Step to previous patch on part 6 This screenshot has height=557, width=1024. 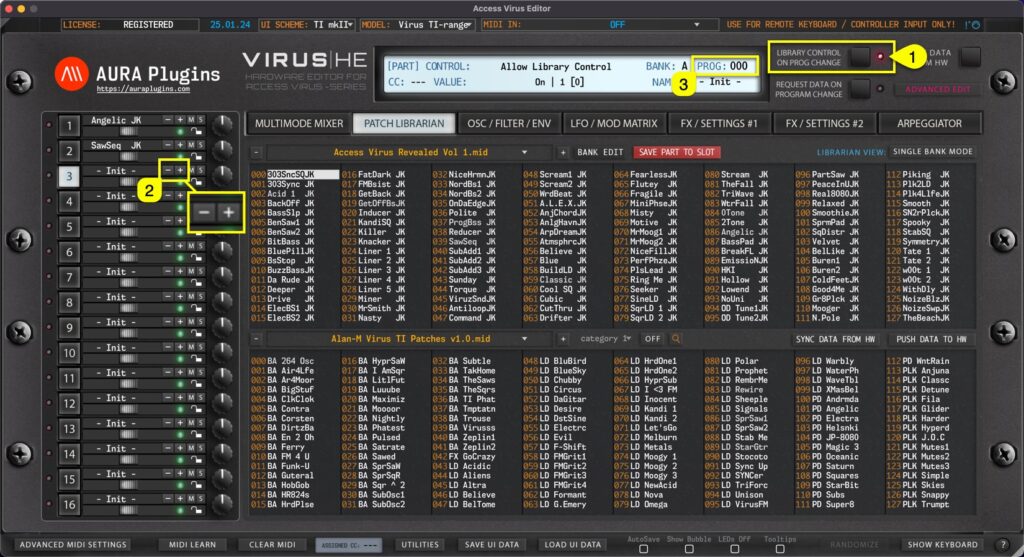(168, 246)
